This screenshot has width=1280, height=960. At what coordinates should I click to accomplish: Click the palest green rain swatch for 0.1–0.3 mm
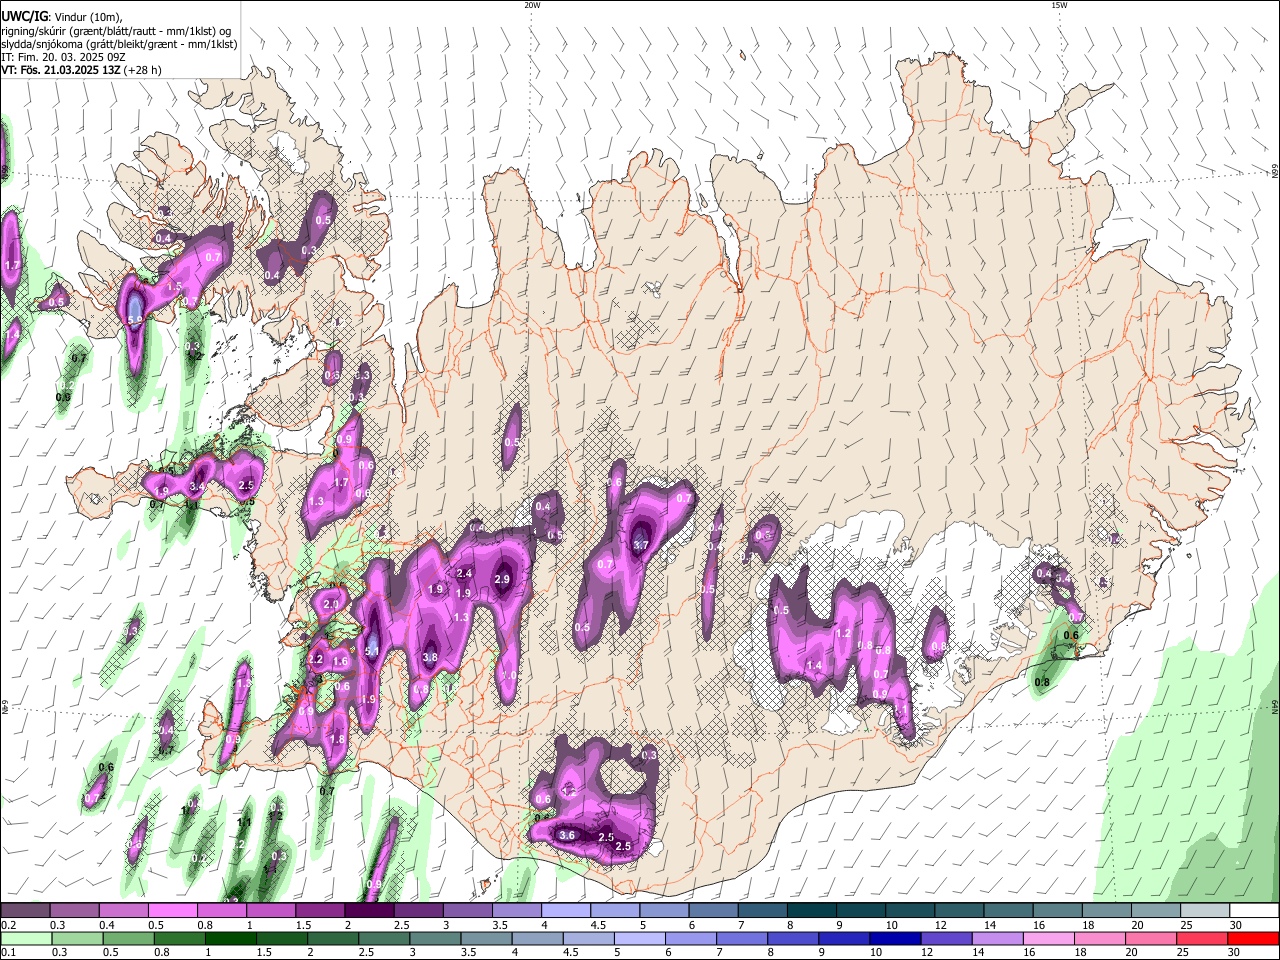pyautogui.click(x=25, y=939)
